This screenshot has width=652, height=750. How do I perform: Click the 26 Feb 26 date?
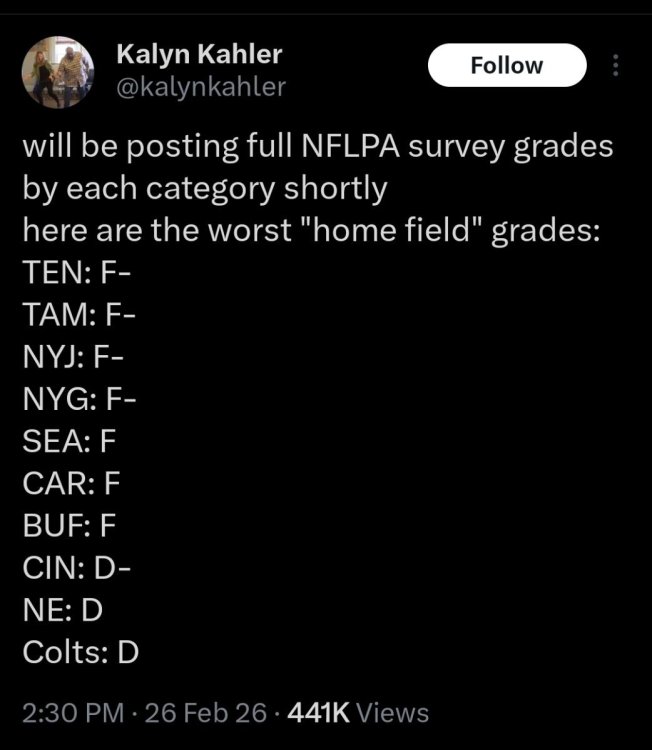pyautogui.click(x=207, y=713)
